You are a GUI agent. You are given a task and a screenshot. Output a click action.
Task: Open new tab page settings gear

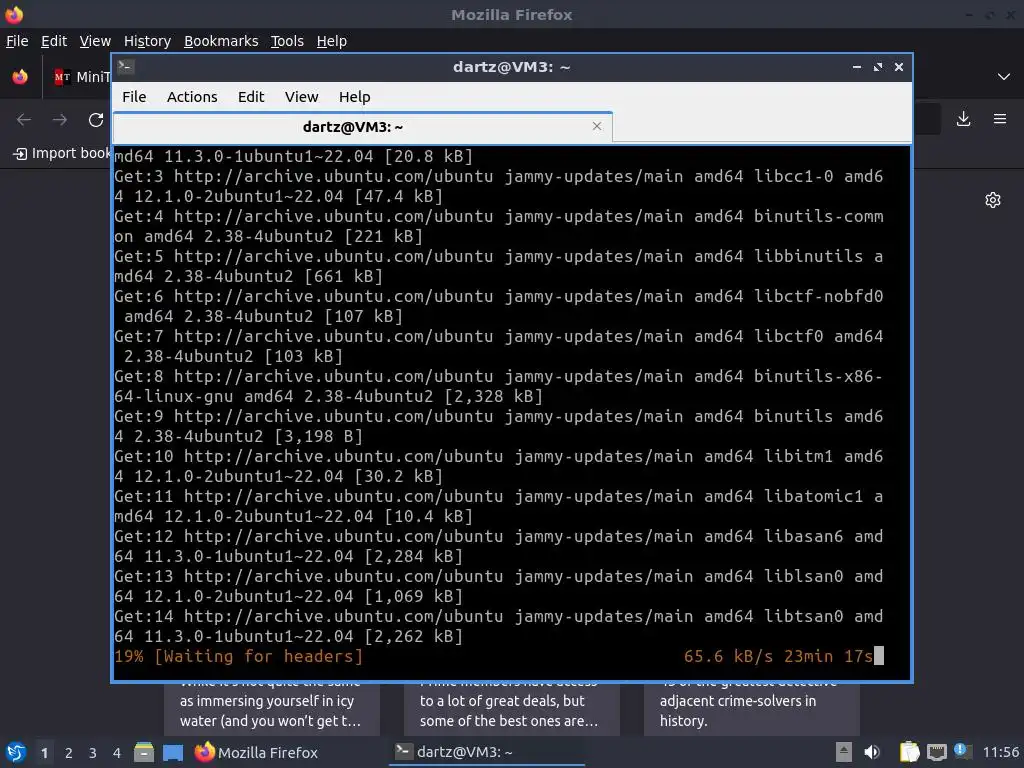tap(993, 200)
